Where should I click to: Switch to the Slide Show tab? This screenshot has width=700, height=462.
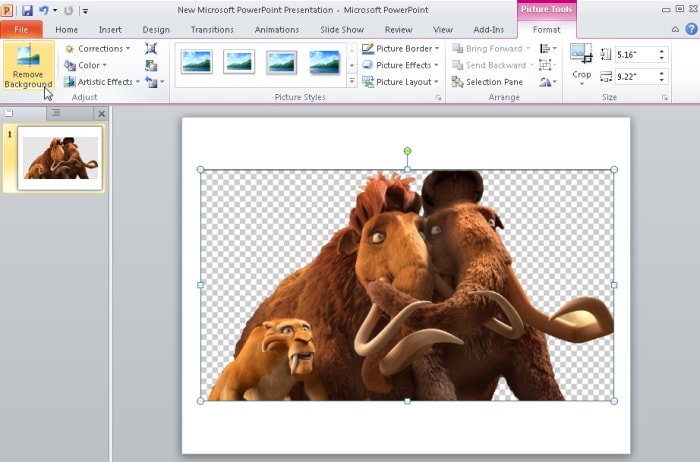tap(342, 29)
